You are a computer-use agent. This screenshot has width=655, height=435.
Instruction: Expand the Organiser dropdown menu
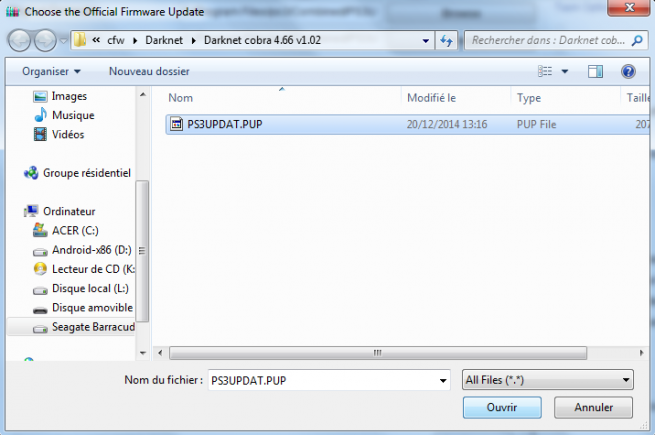click(51, 71)
